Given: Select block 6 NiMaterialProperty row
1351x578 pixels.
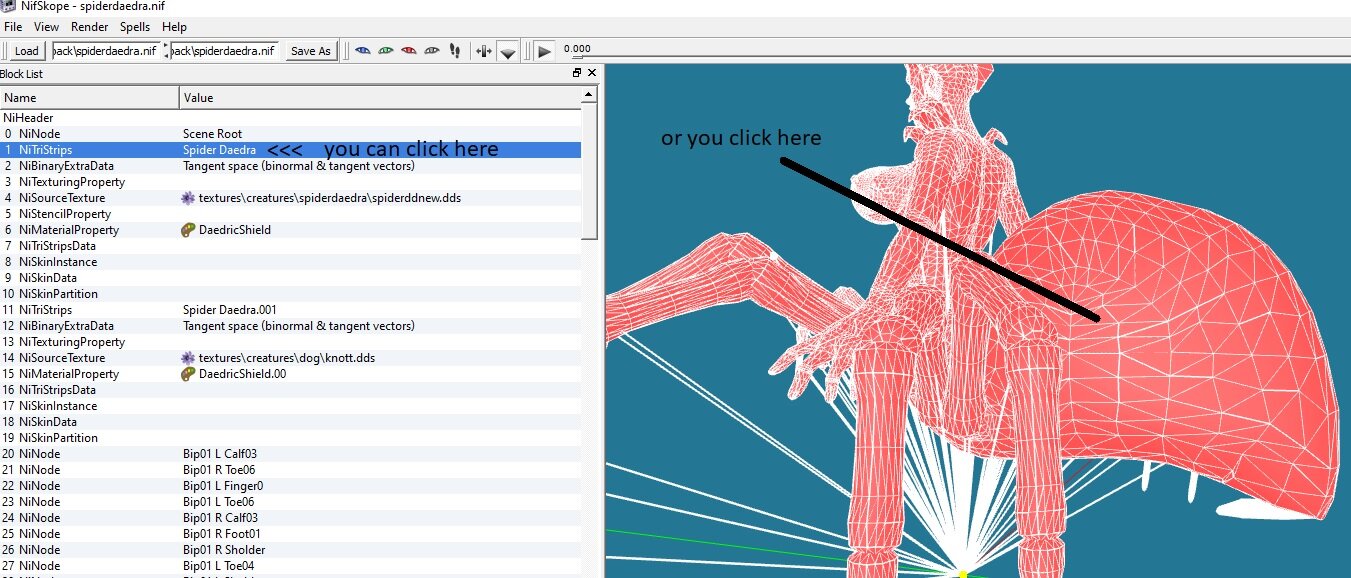Looking at the screenshot, I should (290, 229).
